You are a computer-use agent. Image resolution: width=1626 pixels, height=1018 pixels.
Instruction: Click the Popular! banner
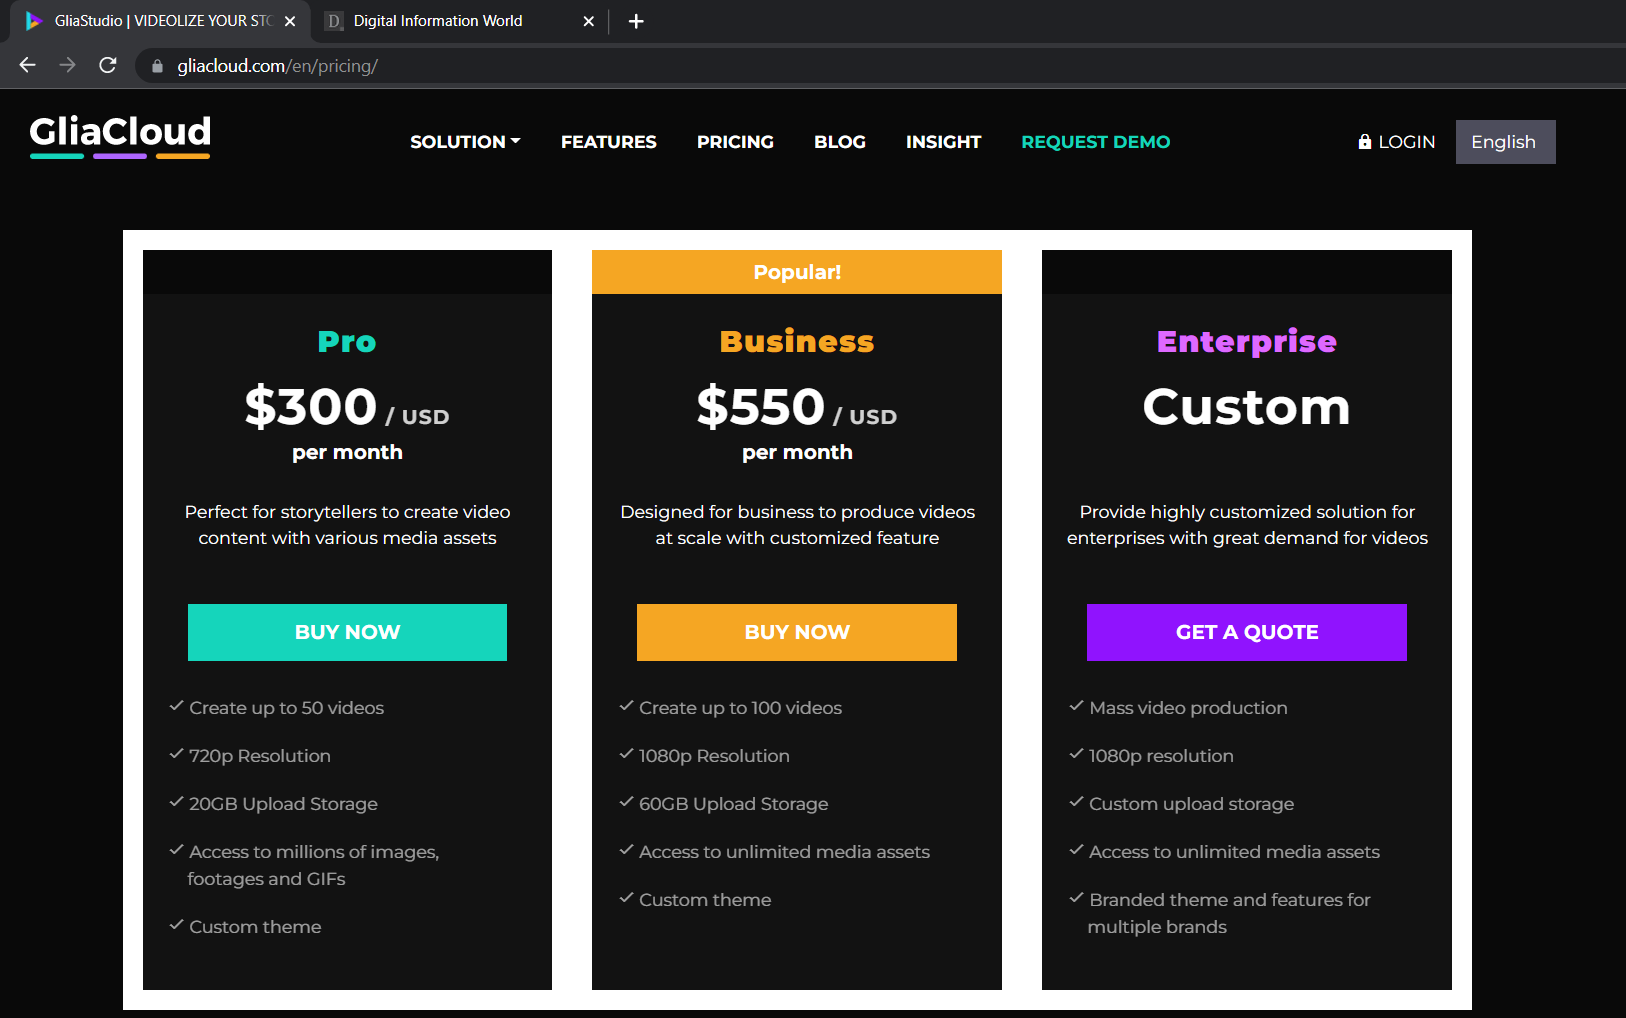[797, 272]
